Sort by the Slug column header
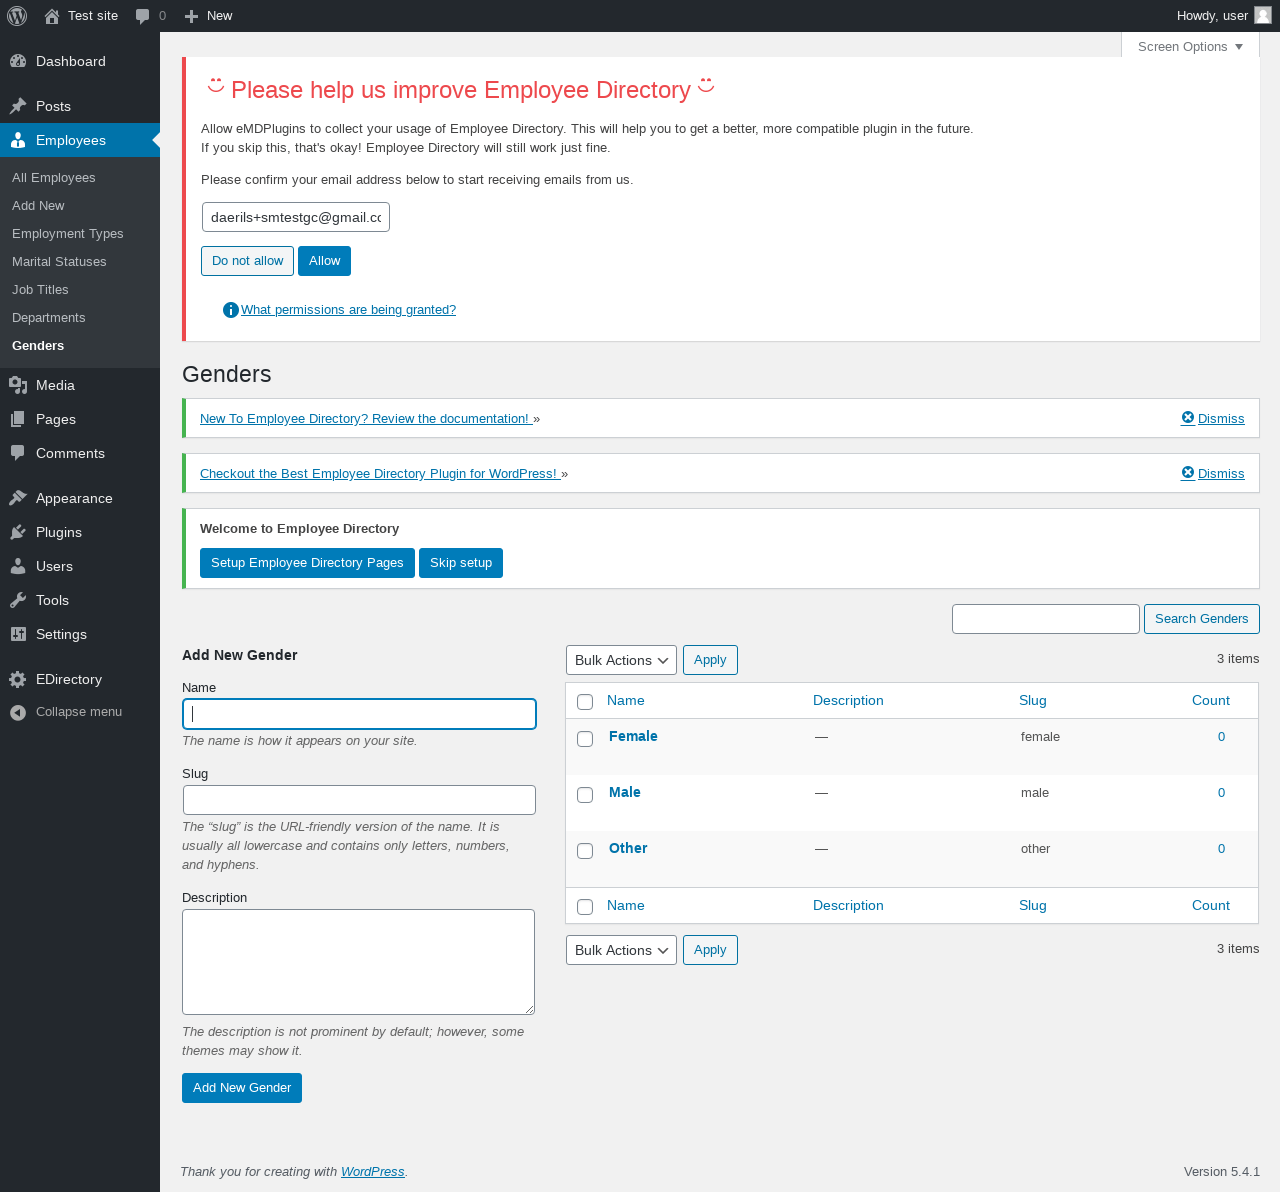The image size is (1280, 1192). (x=1033, y=701)
